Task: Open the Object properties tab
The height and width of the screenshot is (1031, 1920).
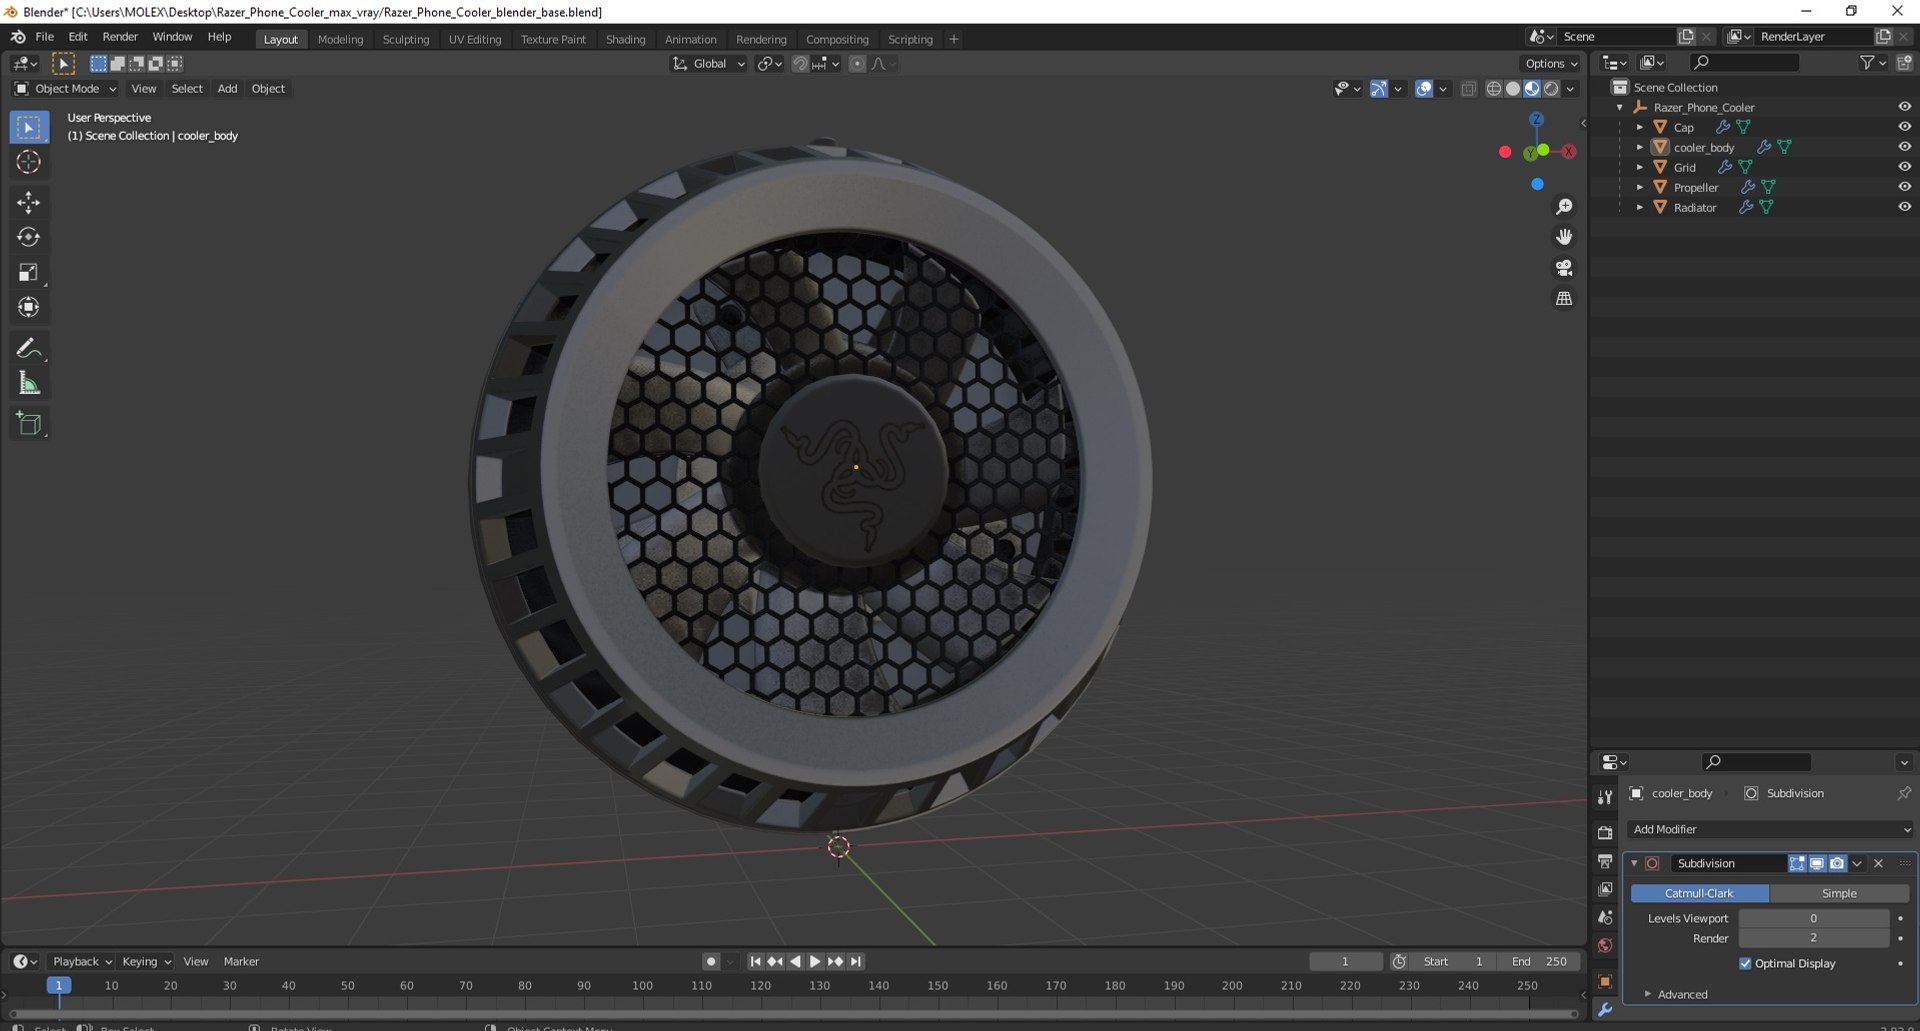Action: pos(1605,981)
